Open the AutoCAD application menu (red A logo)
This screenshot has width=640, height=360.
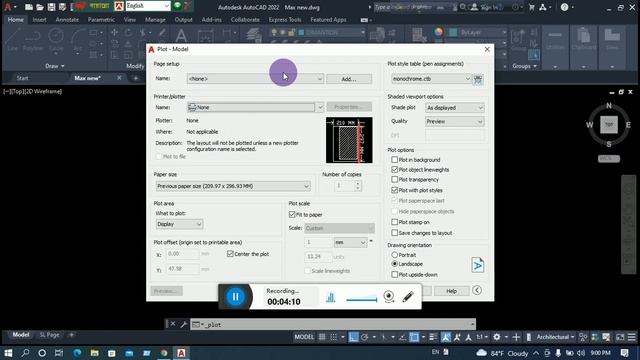[8, 7]
